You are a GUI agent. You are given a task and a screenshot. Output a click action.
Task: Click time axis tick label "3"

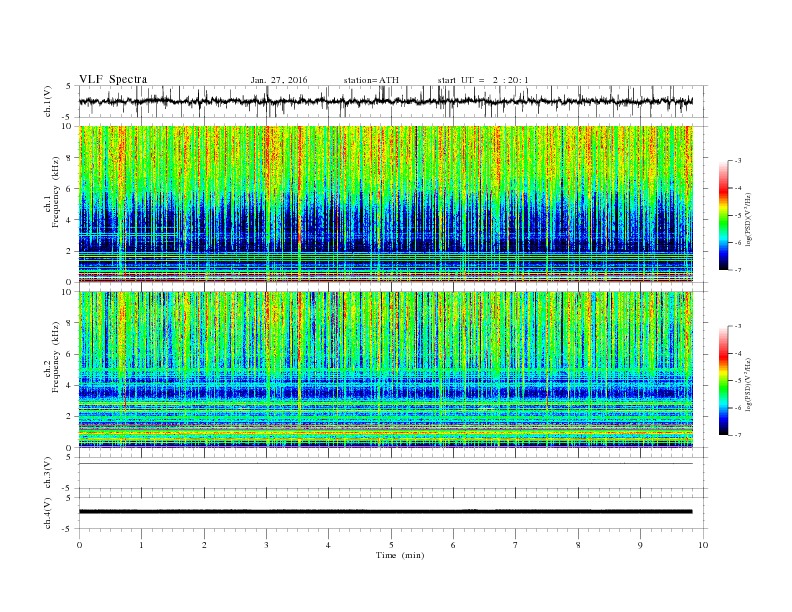(x=266, y=545)
